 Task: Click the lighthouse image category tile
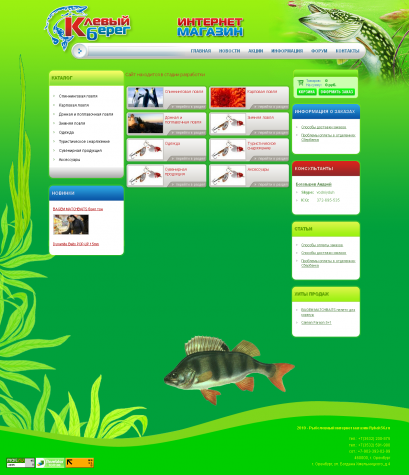[x=145, y=123]
